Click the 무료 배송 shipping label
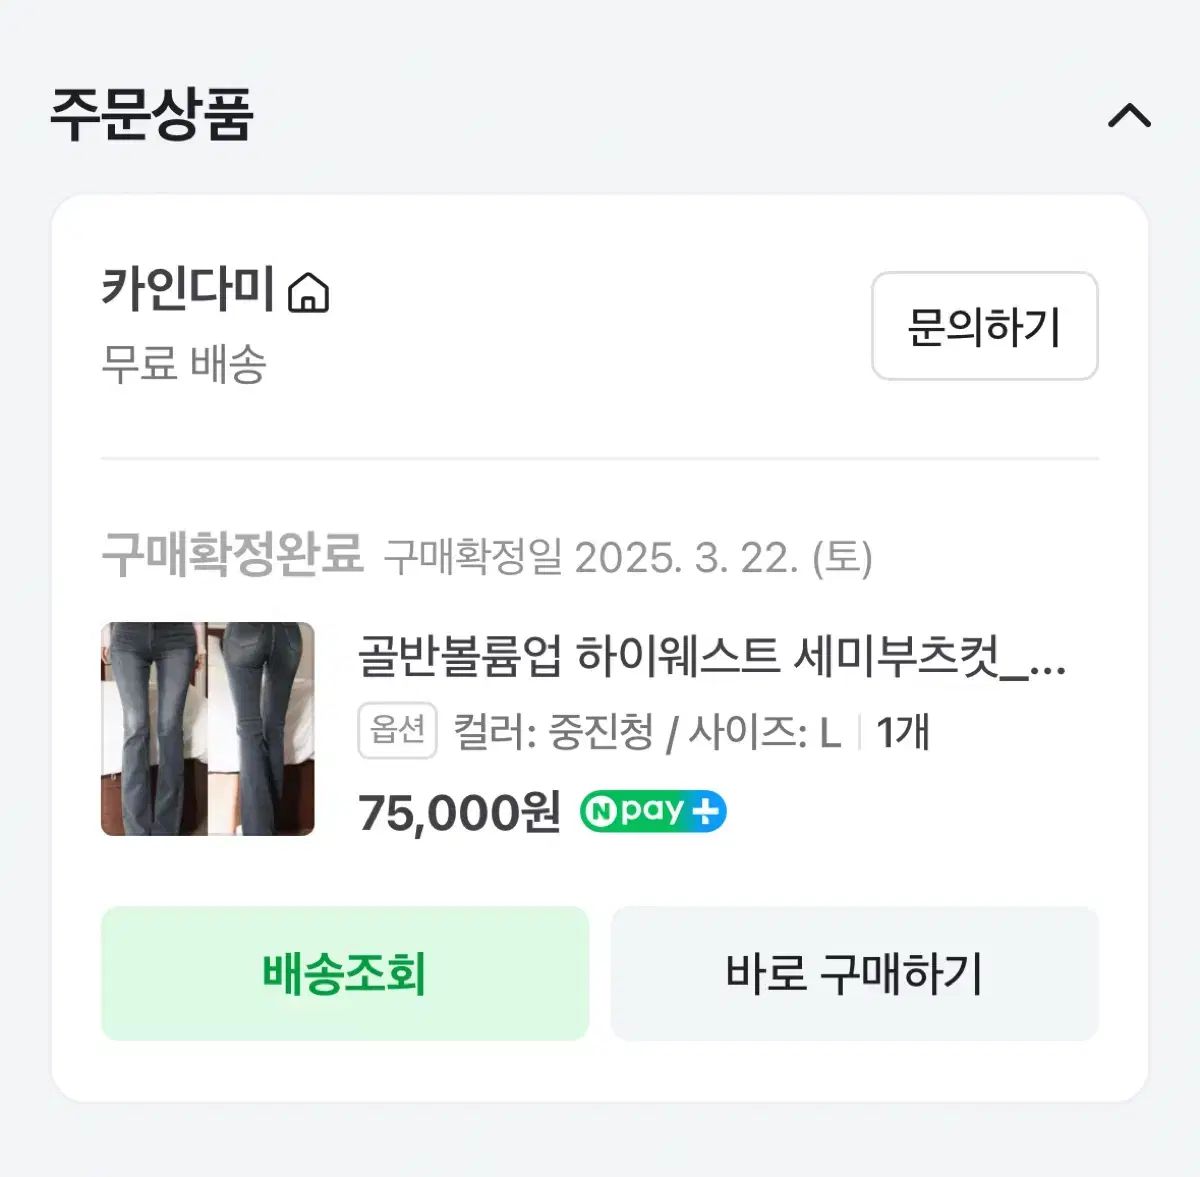This screenshot has width=1200, height=1177. click(184, 363)
